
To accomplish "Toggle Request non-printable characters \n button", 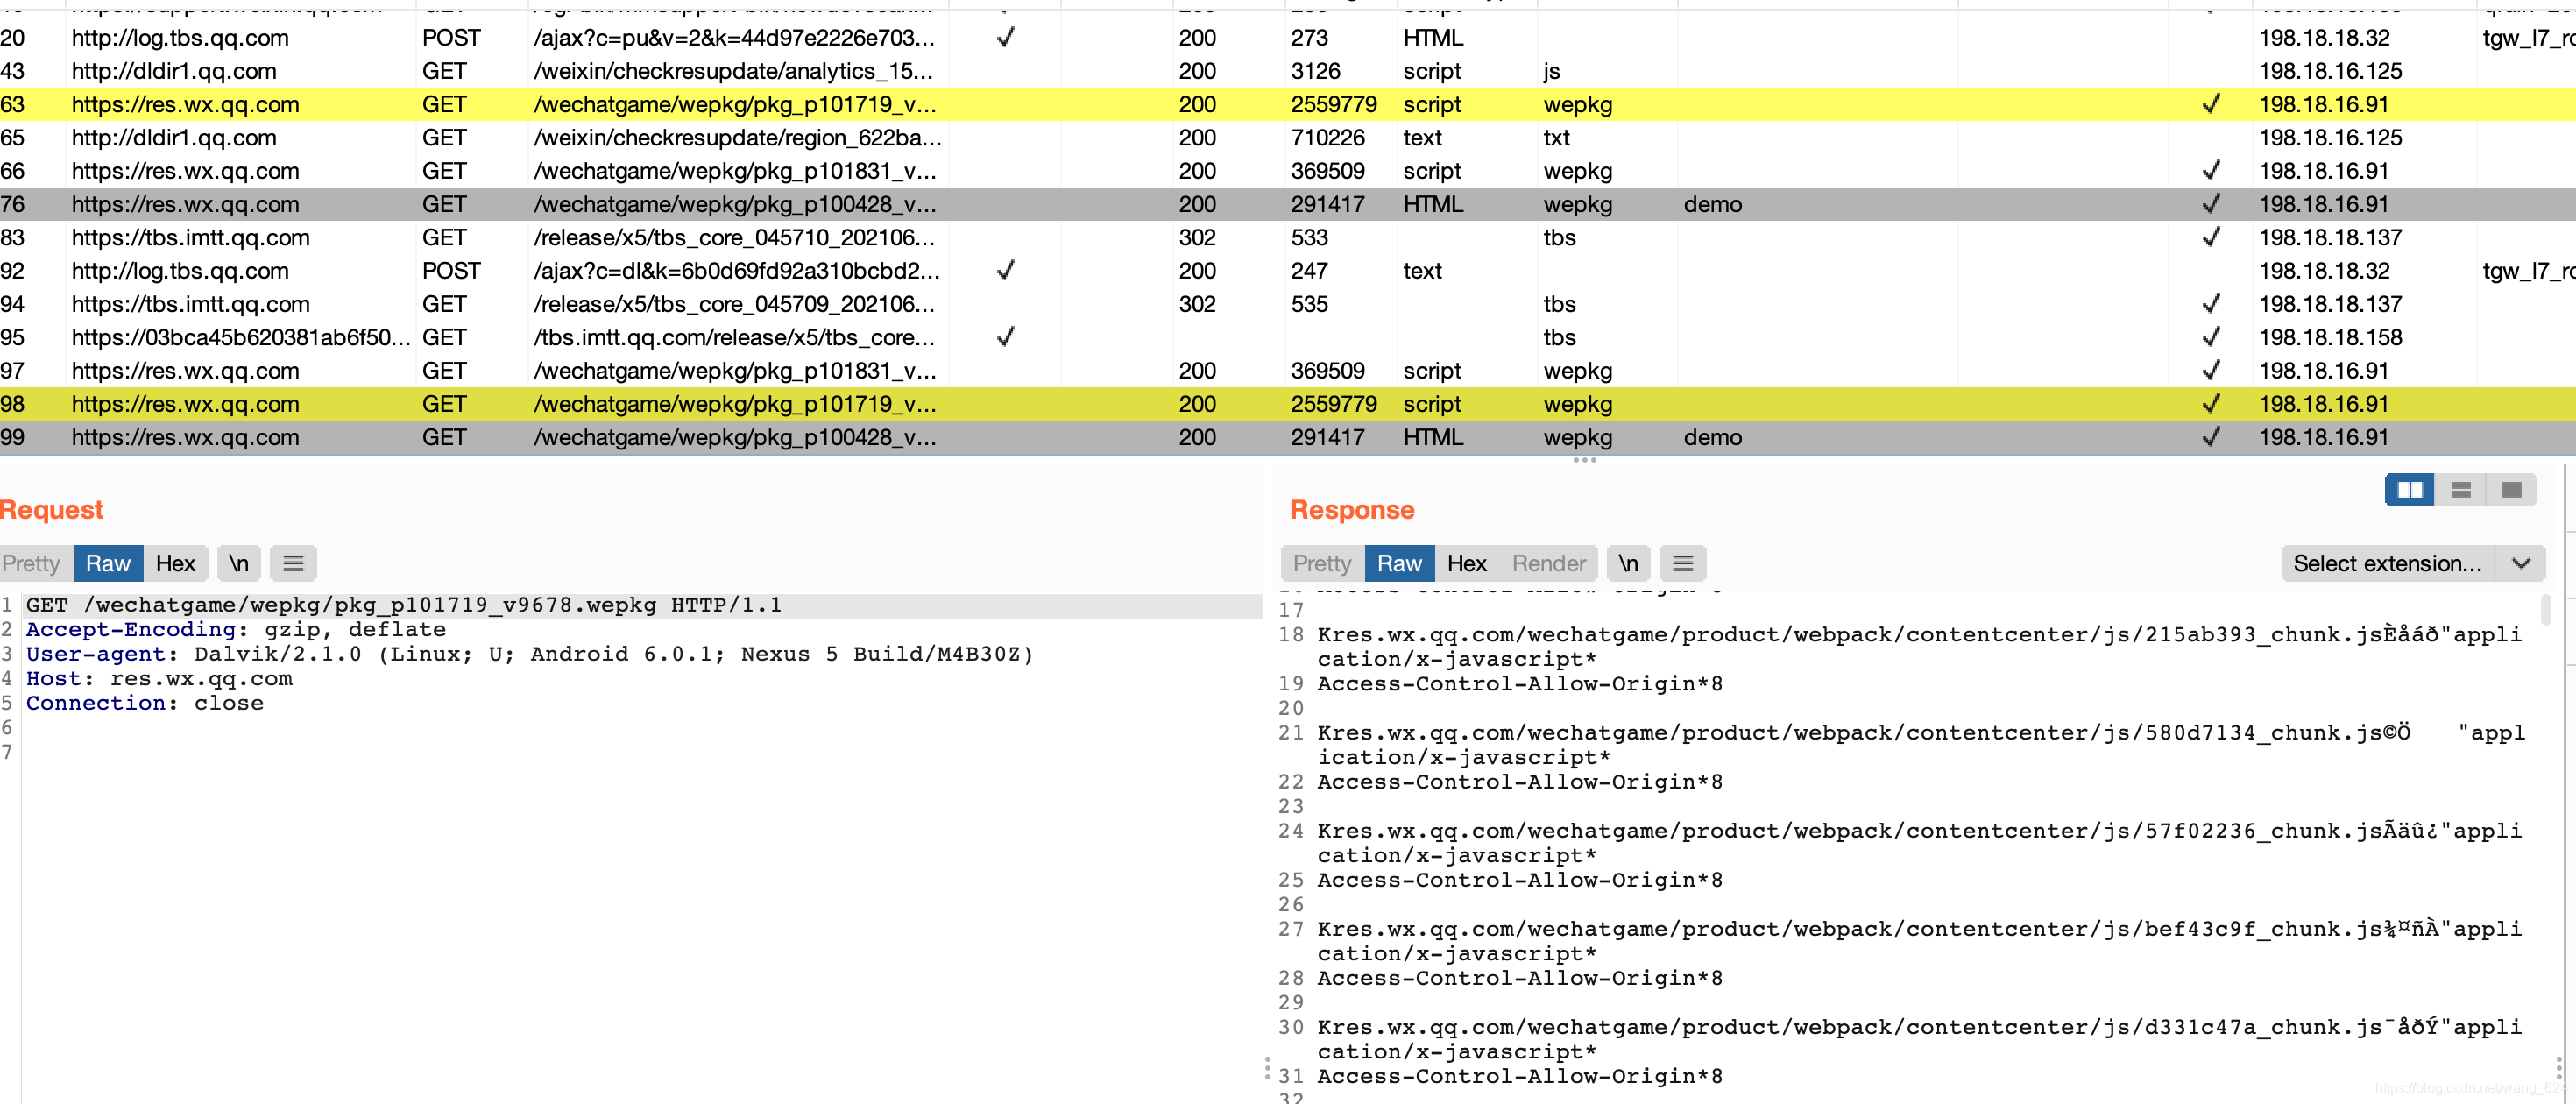I will pyautogui.click(x=239, y=564).
